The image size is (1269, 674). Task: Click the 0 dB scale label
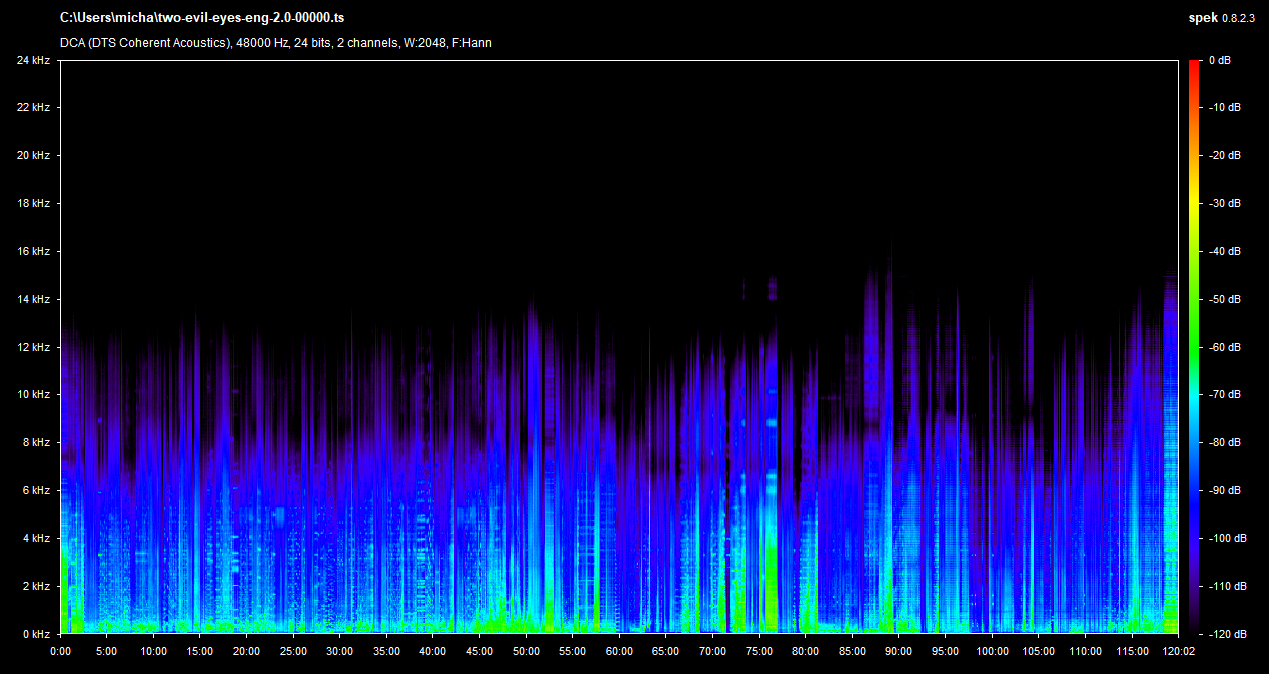[x=1219, y=60]
